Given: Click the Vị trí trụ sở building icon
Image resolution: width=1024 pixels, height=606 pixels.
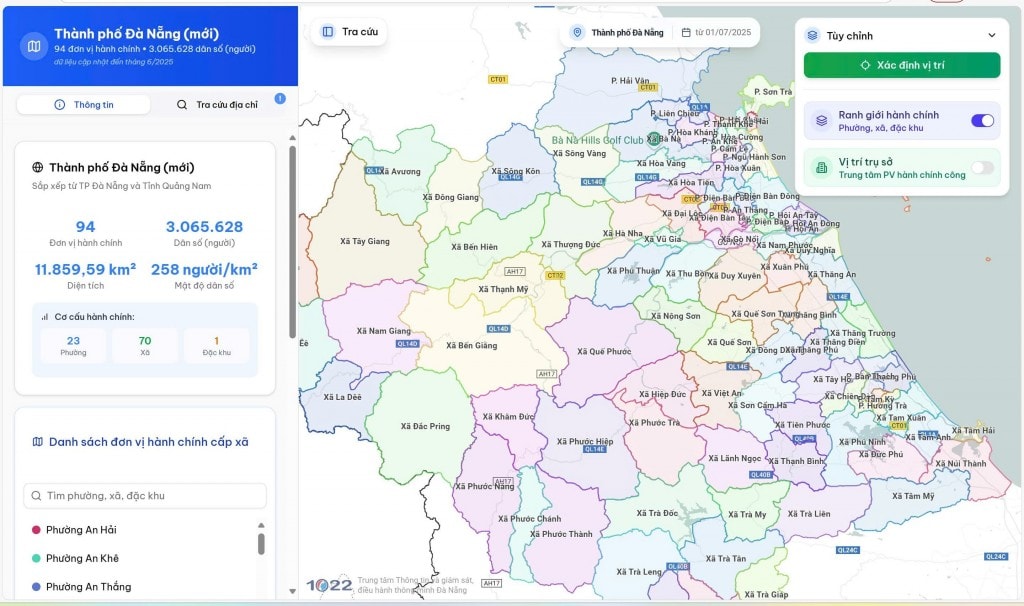Looking at the screenshot, I should coord(822,168).
